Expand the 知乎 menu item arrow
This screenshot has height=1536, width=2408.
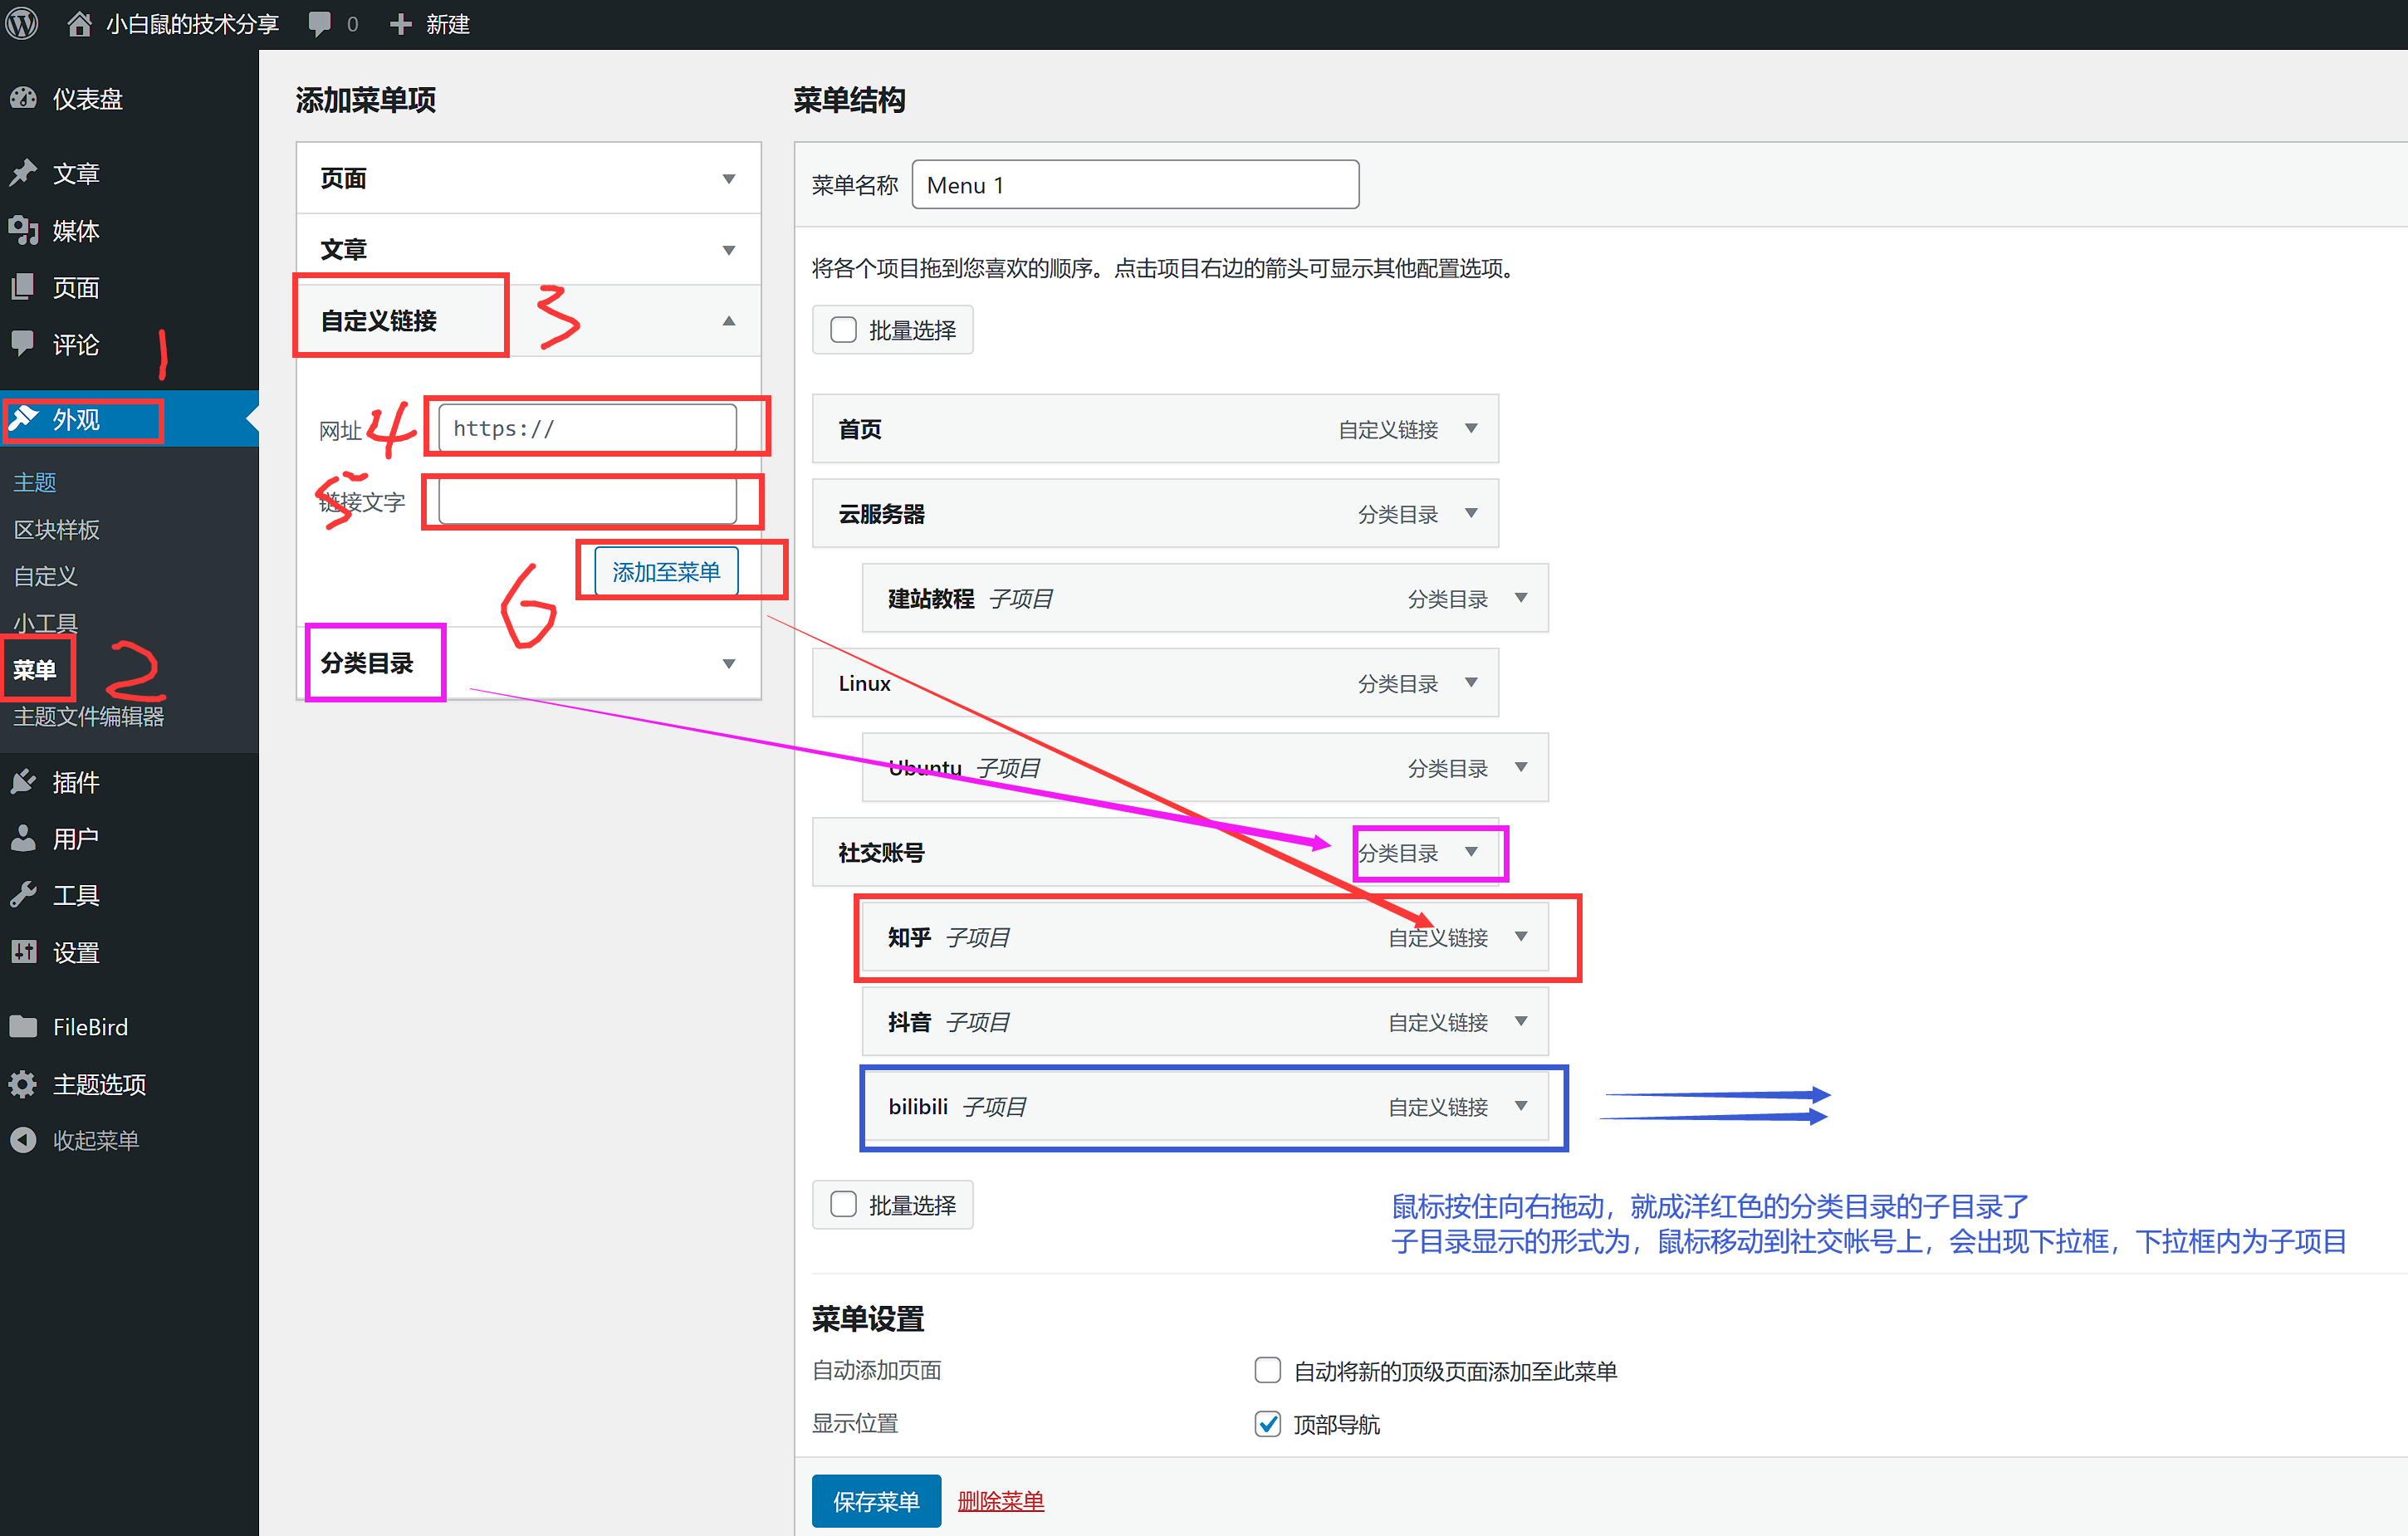pos(1521,936)
